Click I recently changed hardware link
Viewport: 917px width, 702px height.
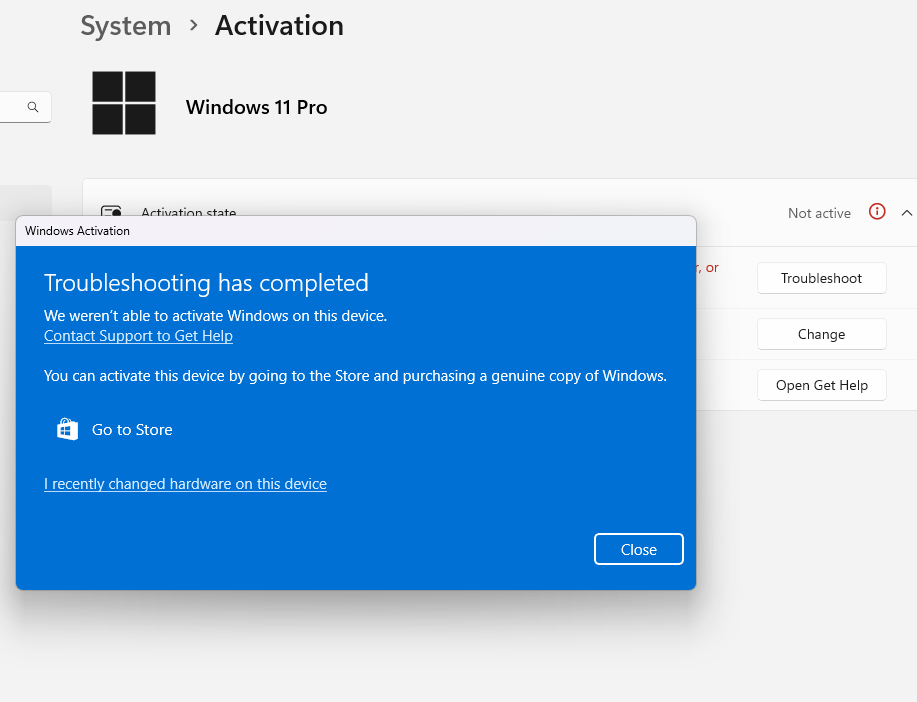pyautogui.click(x=185, y=484)
